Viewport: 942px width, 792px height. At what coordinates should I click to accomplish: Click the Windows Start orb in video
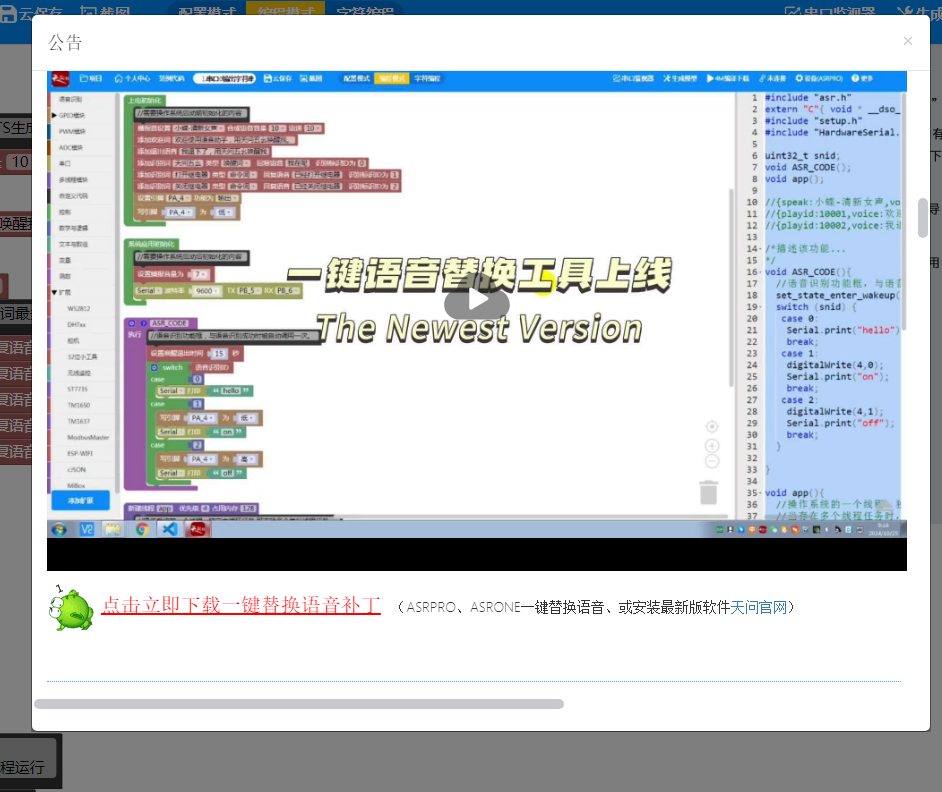pyautogui.click(x=60, y=529)
